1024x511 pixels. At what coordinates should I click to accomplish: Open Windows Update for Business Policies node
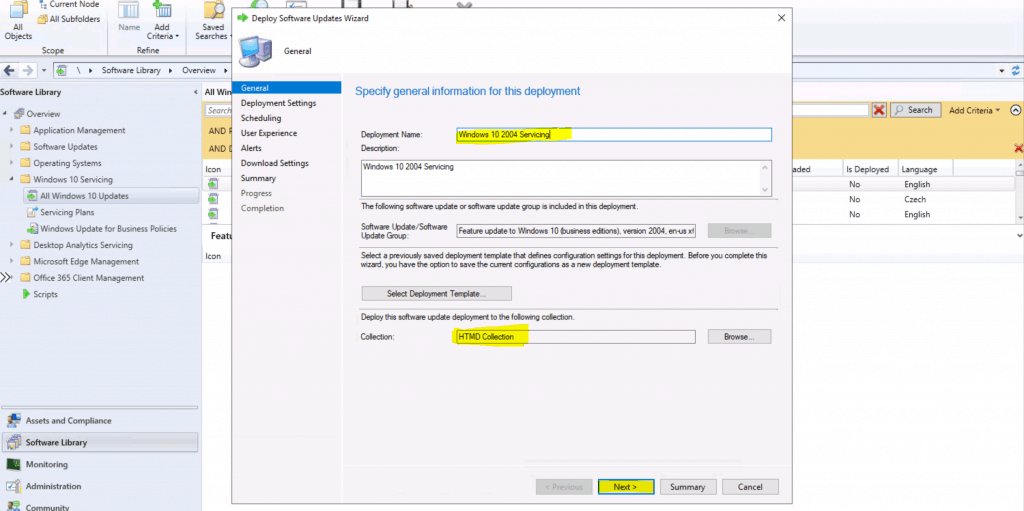point(108,229)
